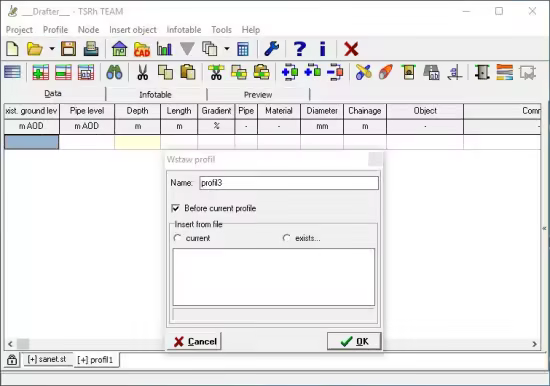Click the copy pages icon

click(209, 49)
